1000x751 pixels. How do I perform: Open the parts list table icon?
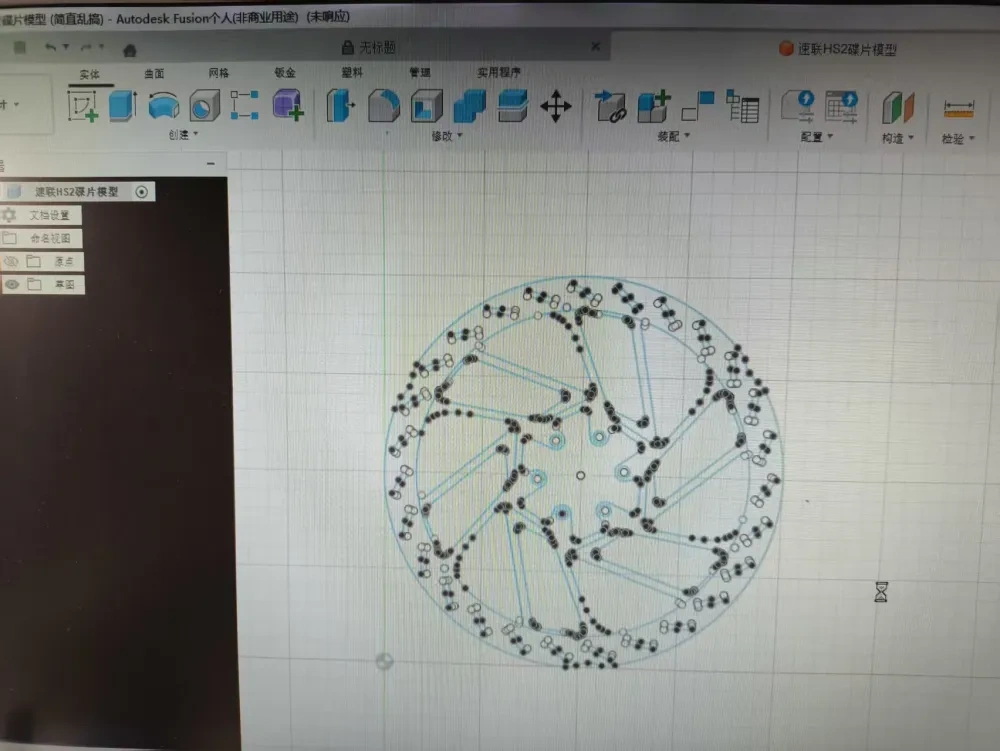(742, 106)
